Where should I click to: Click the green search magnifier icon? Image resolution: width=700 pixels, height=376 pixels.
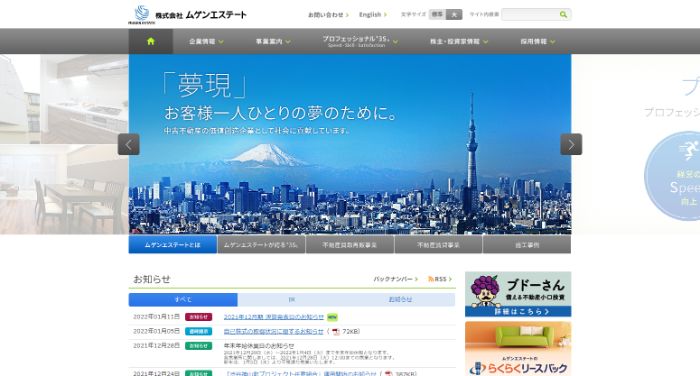[563, 15]
